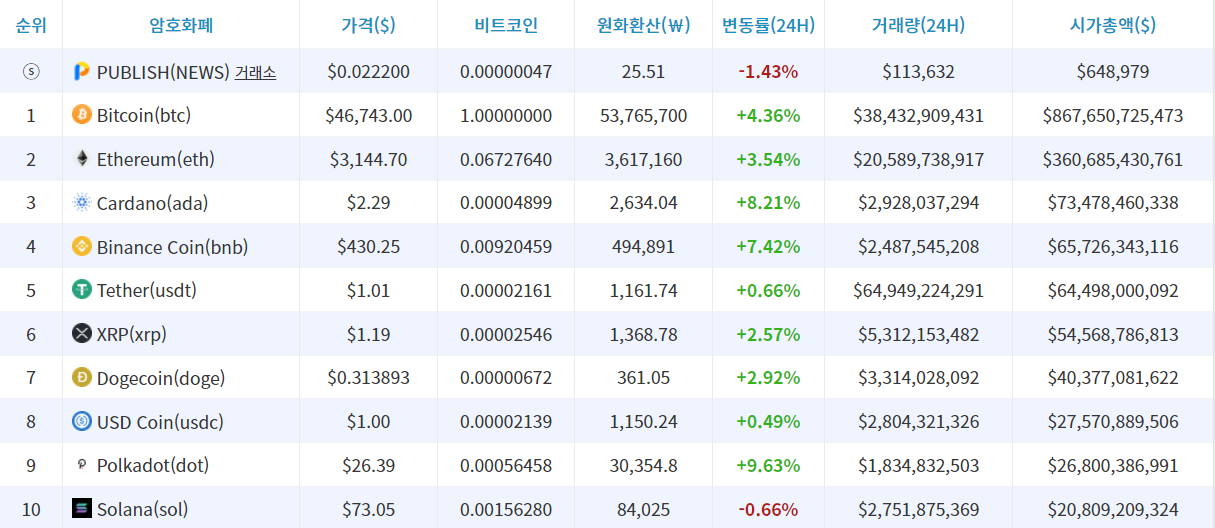This screenshot has width=1215, height=528.
Task: Click the Dogecoin logo icon
Action: (82, 378)
